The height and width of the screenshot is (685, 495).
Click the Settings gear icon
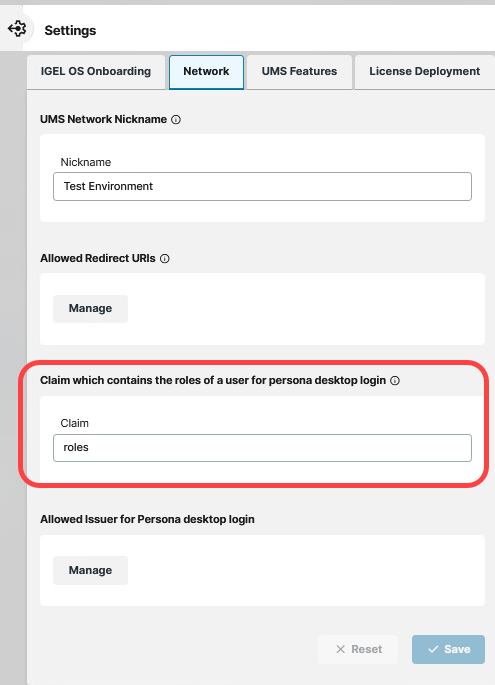click(17, 29)
